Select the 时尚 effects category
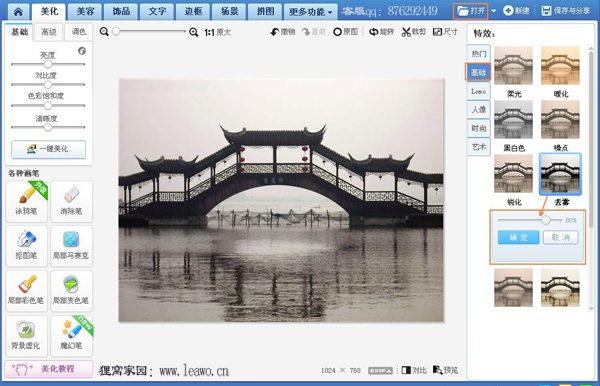Viewport: 600px width, 386px height. 478,129
